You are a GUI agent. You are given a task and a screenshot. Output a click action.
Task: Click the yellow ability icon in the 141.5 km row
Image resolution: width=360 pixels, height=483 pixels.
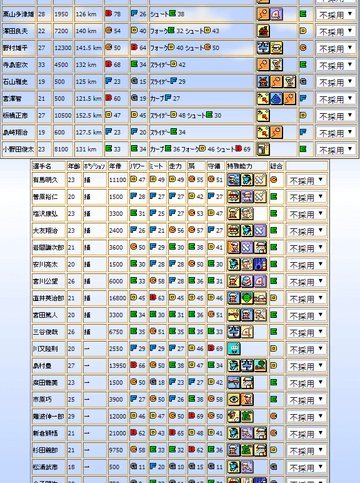pos(276,48)
